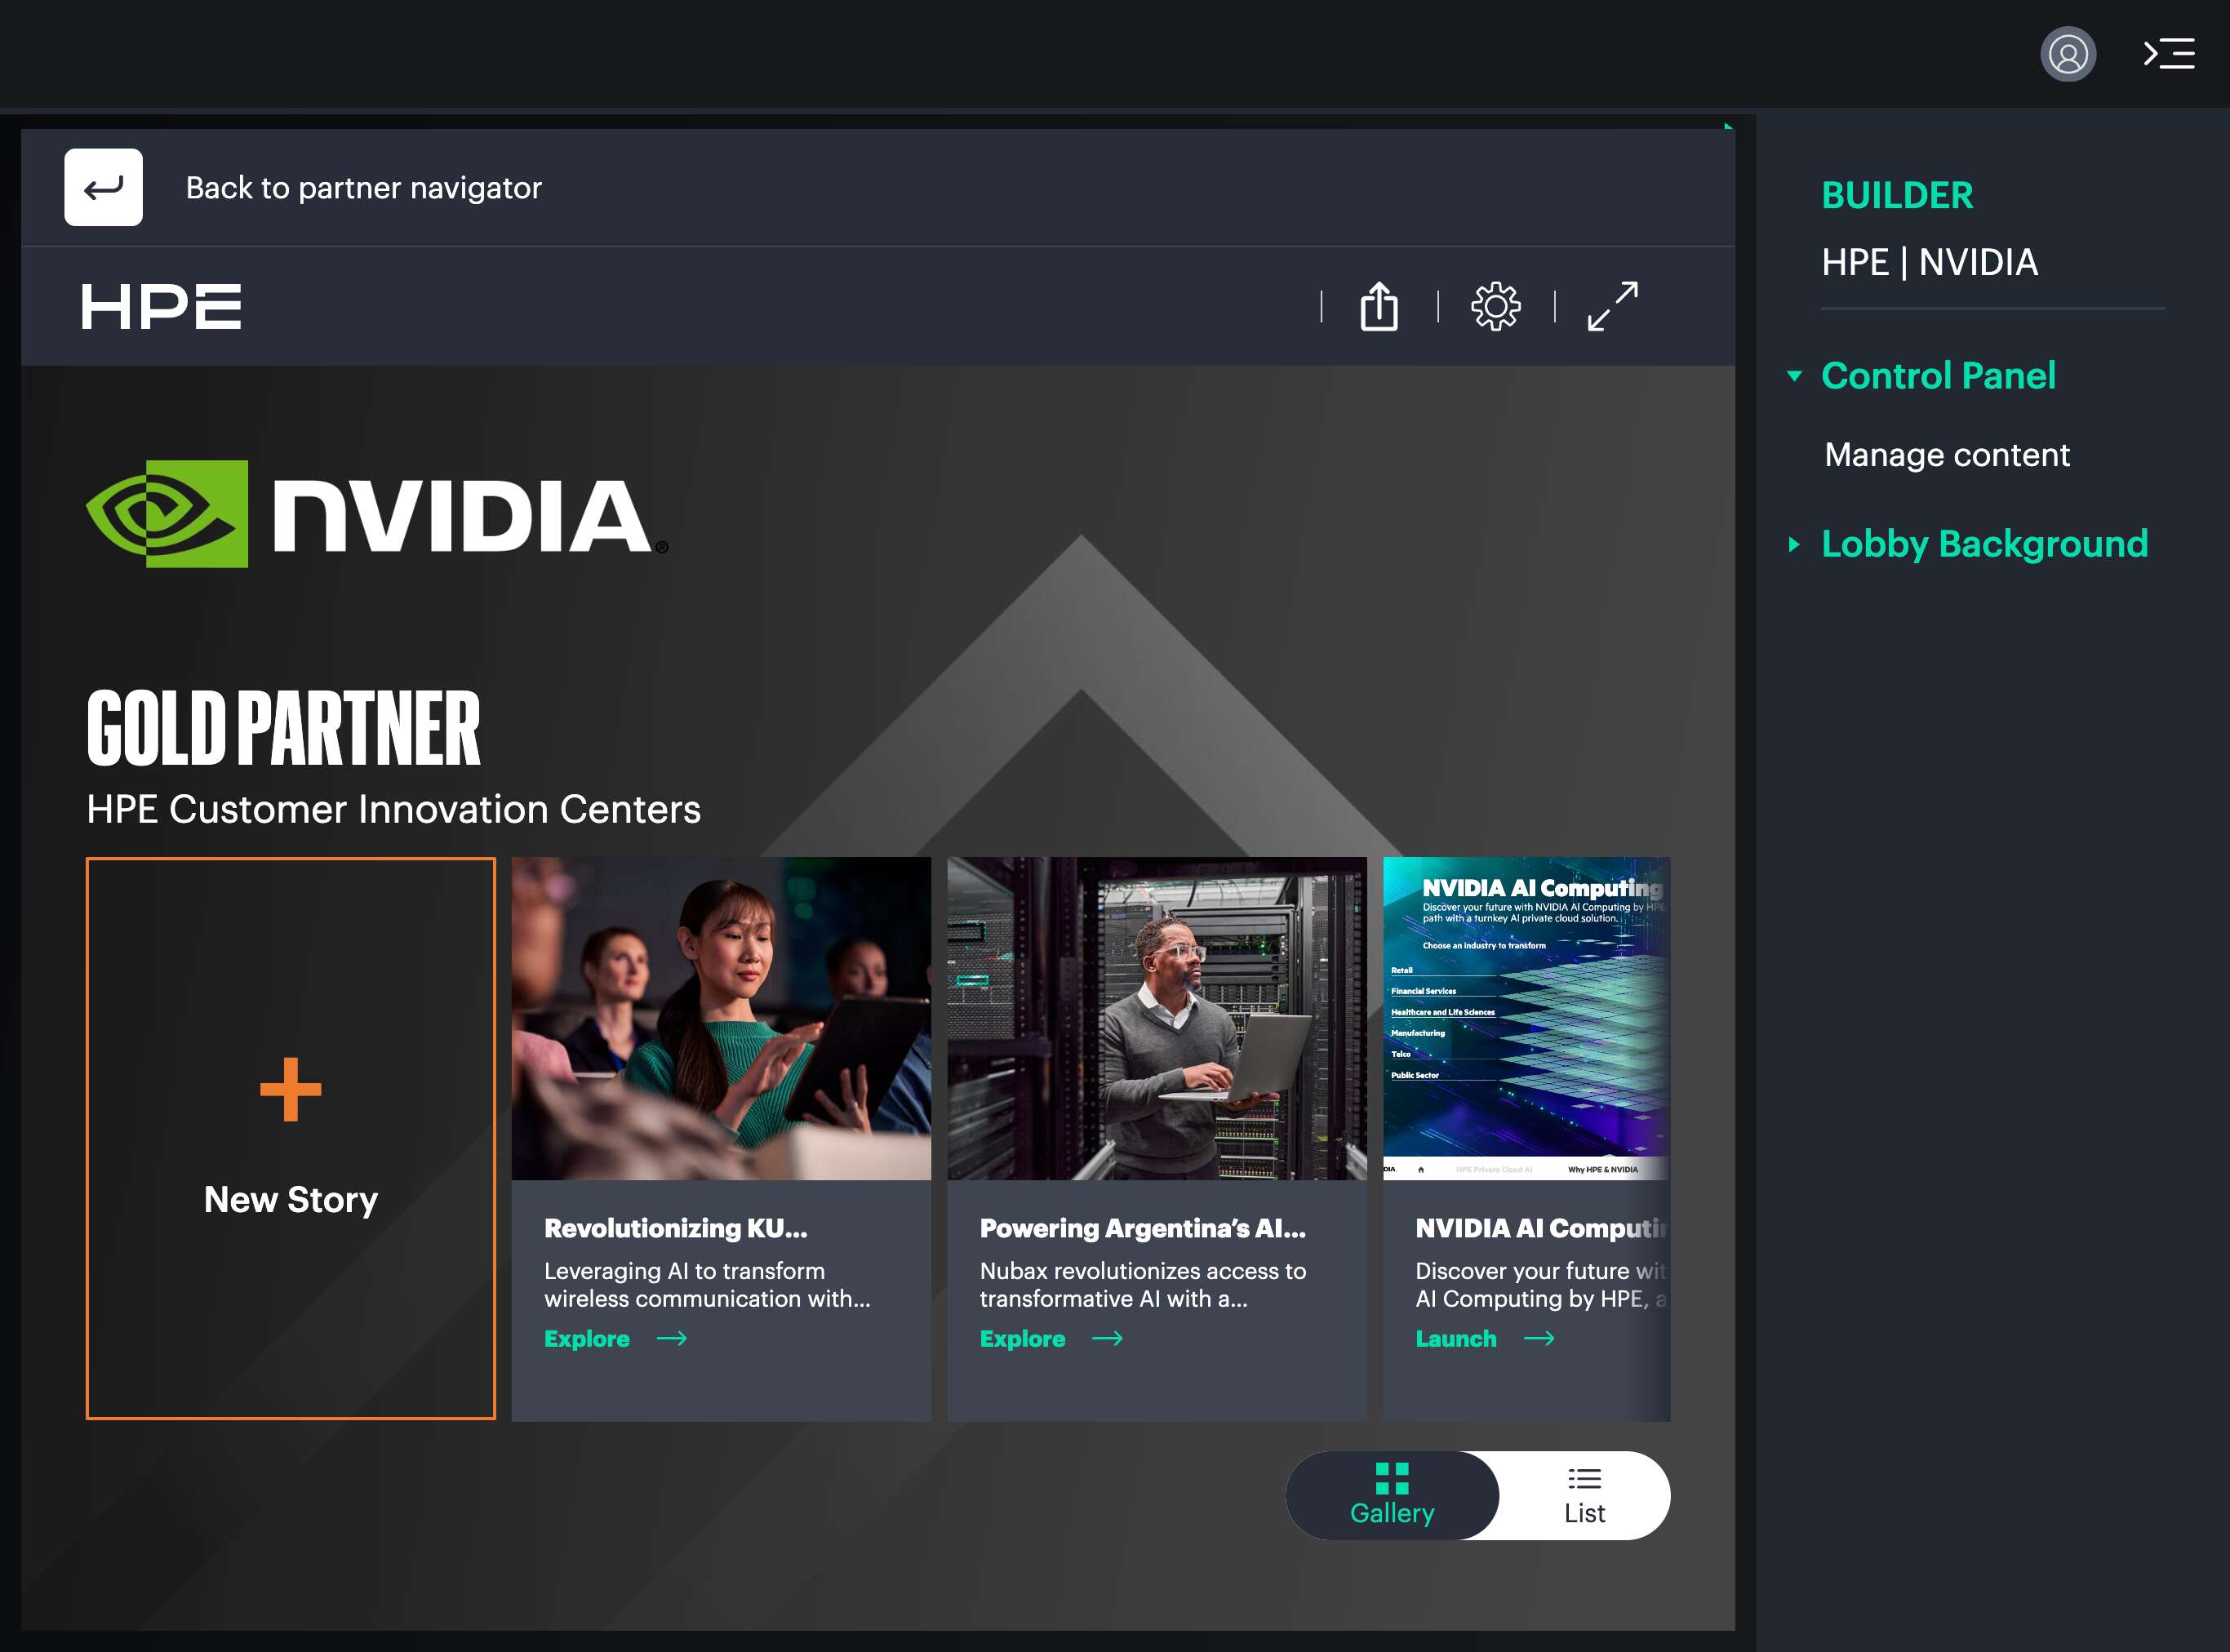Click Back to partner navigator
This screenshot has width=2230, height=1652.
pyautogui.click(x=364, y=188)
